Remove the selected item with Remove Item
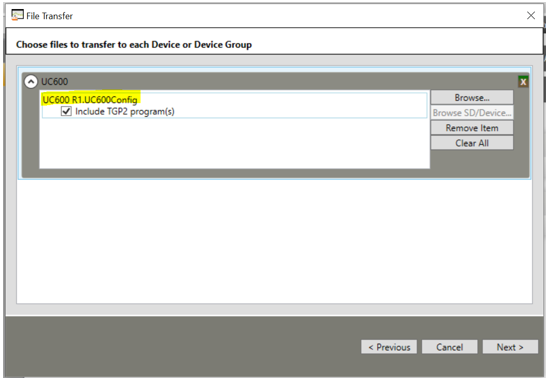Screen dimensions: 549x382 (472, 128)
